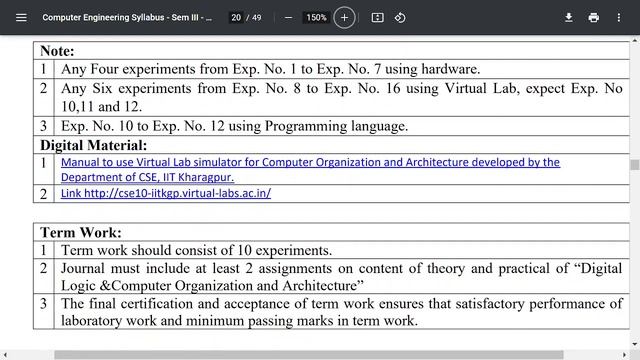Click the scroll up arrow
Viewport: 640px width, 360px height.
pyautogui.click(x=634, y=40)
